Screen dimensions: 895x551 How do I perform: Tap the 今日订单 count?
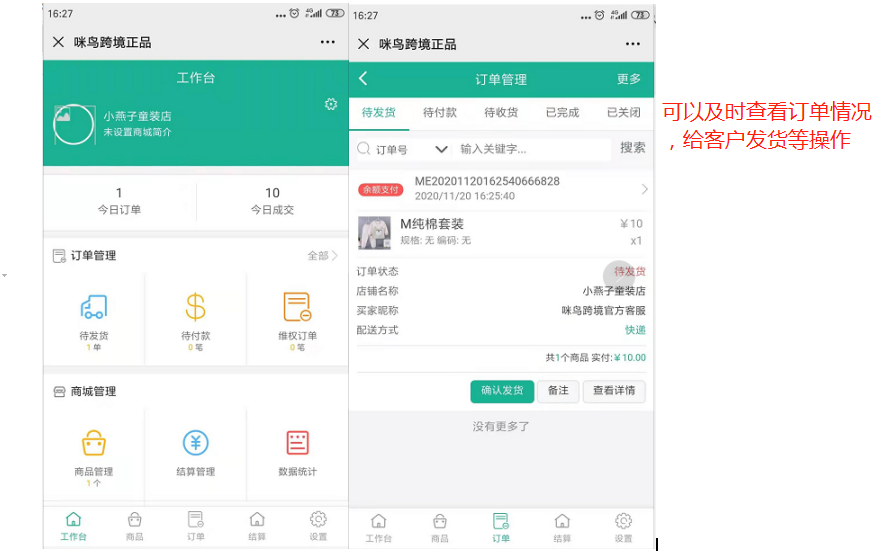point(119,193)
